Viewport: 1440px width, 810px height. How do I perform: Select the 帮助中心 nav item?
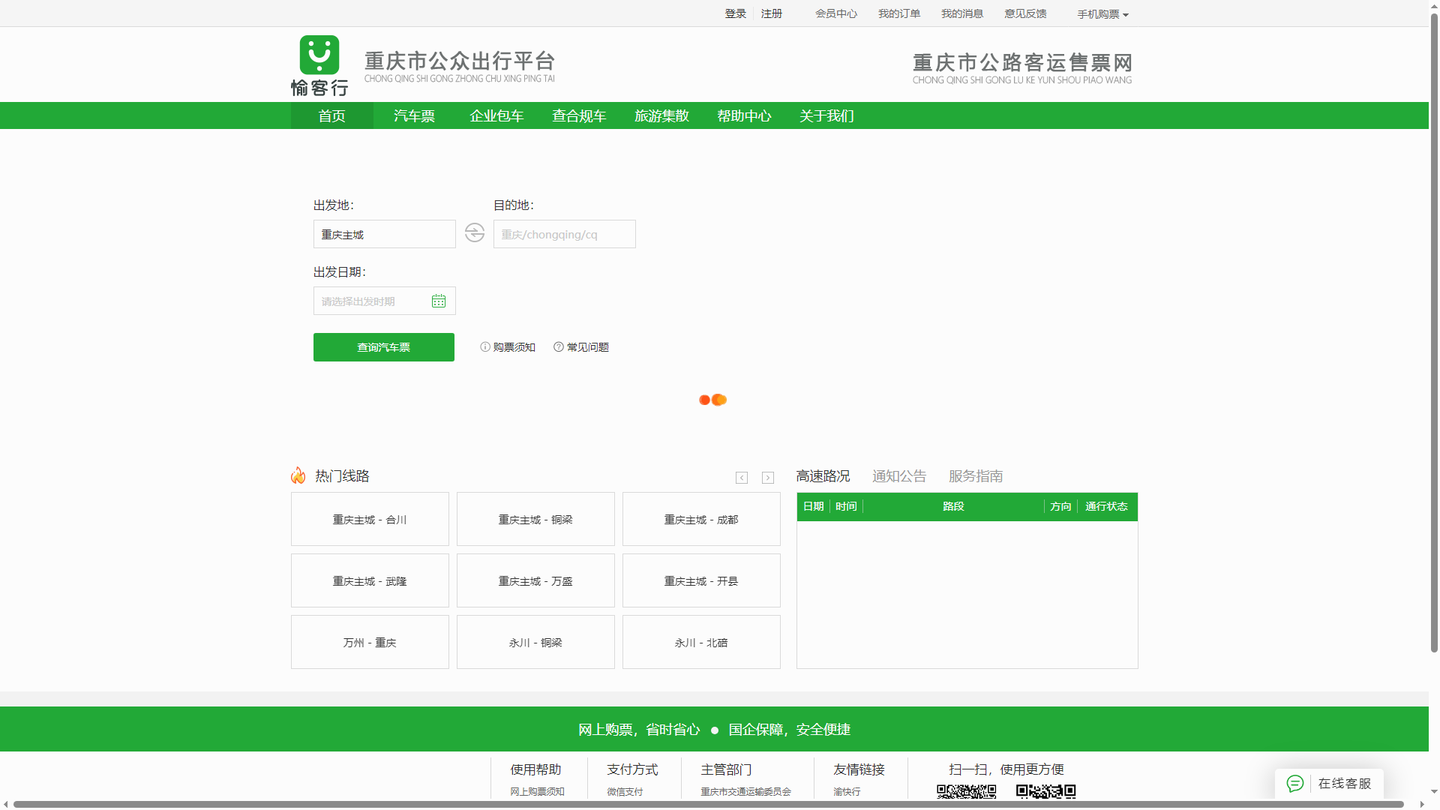tap(744, 116)
